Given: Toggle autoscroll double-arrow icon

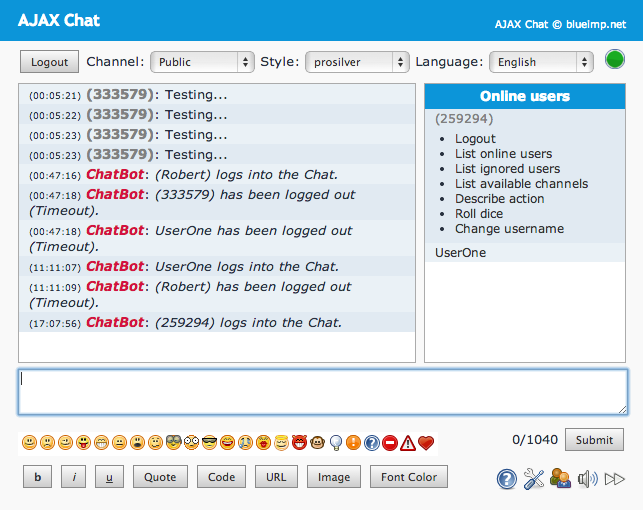Looking at the screenshot, I should click(x=615, y=479).
